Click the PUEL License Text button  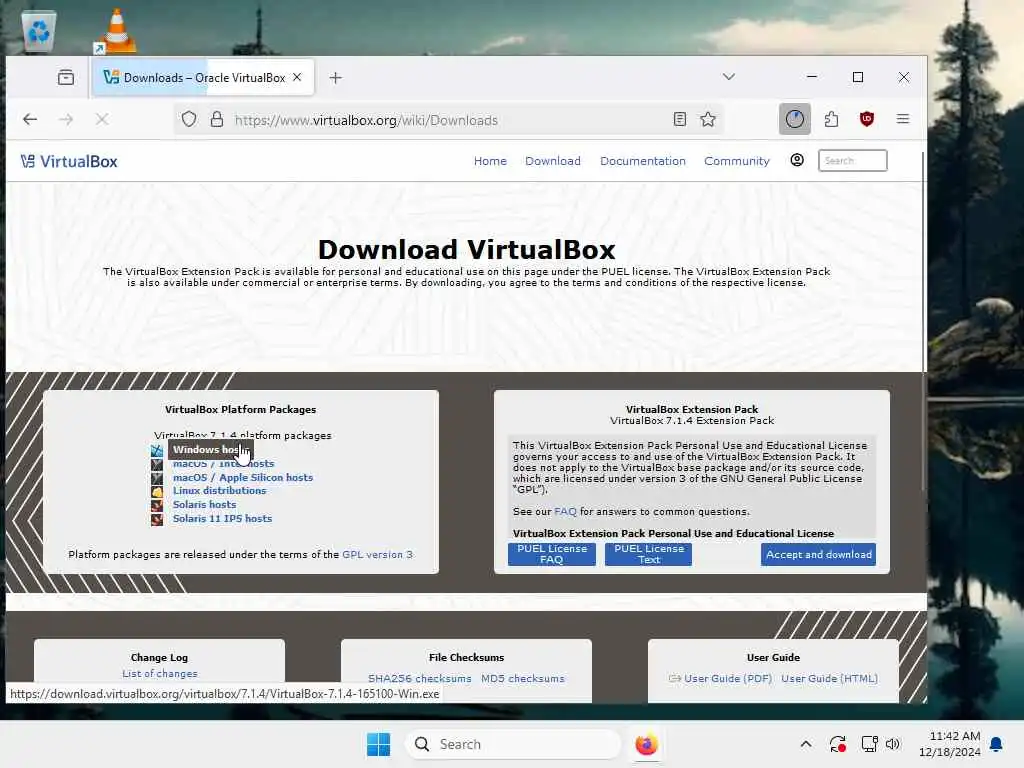coord(648,554)
